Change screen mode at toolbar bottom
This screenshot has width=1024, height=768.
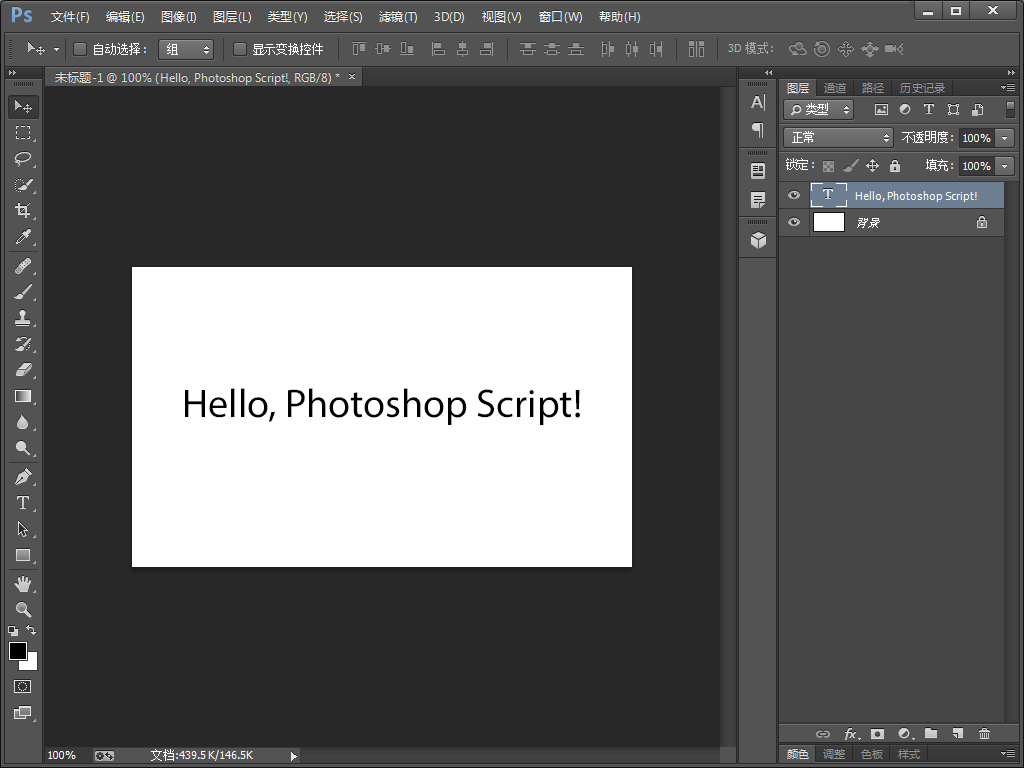tap(23, 712)
